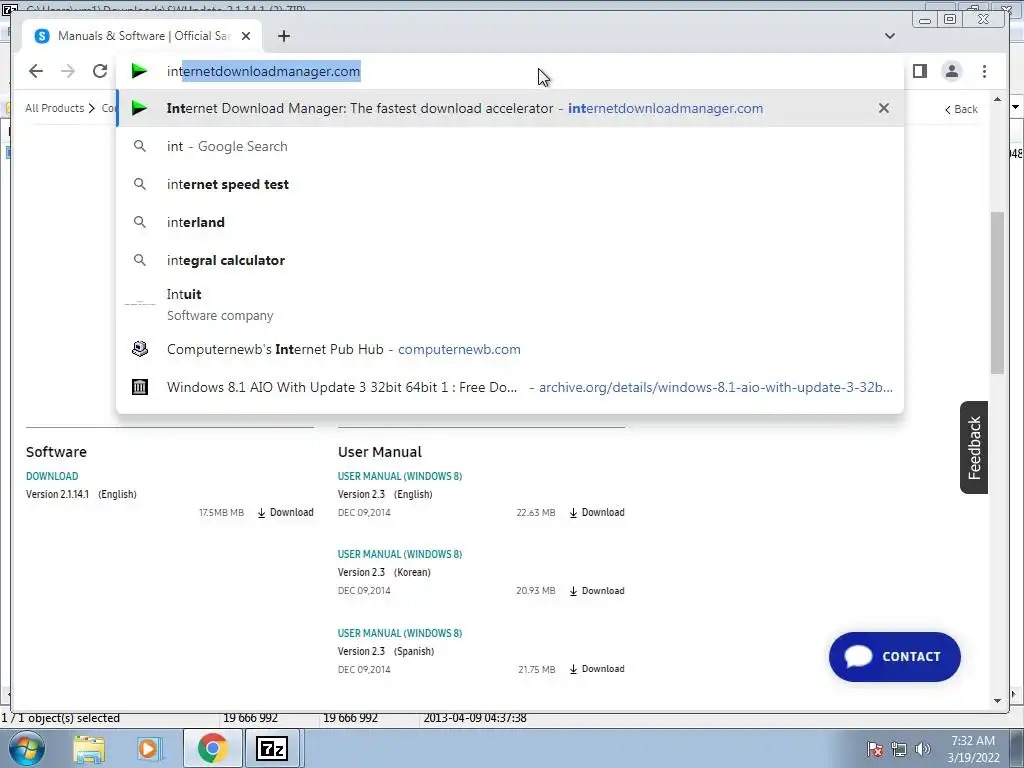Open the Feedback side tab
Viewport: 1024px width, 768px height.
(x=974, y=447)
